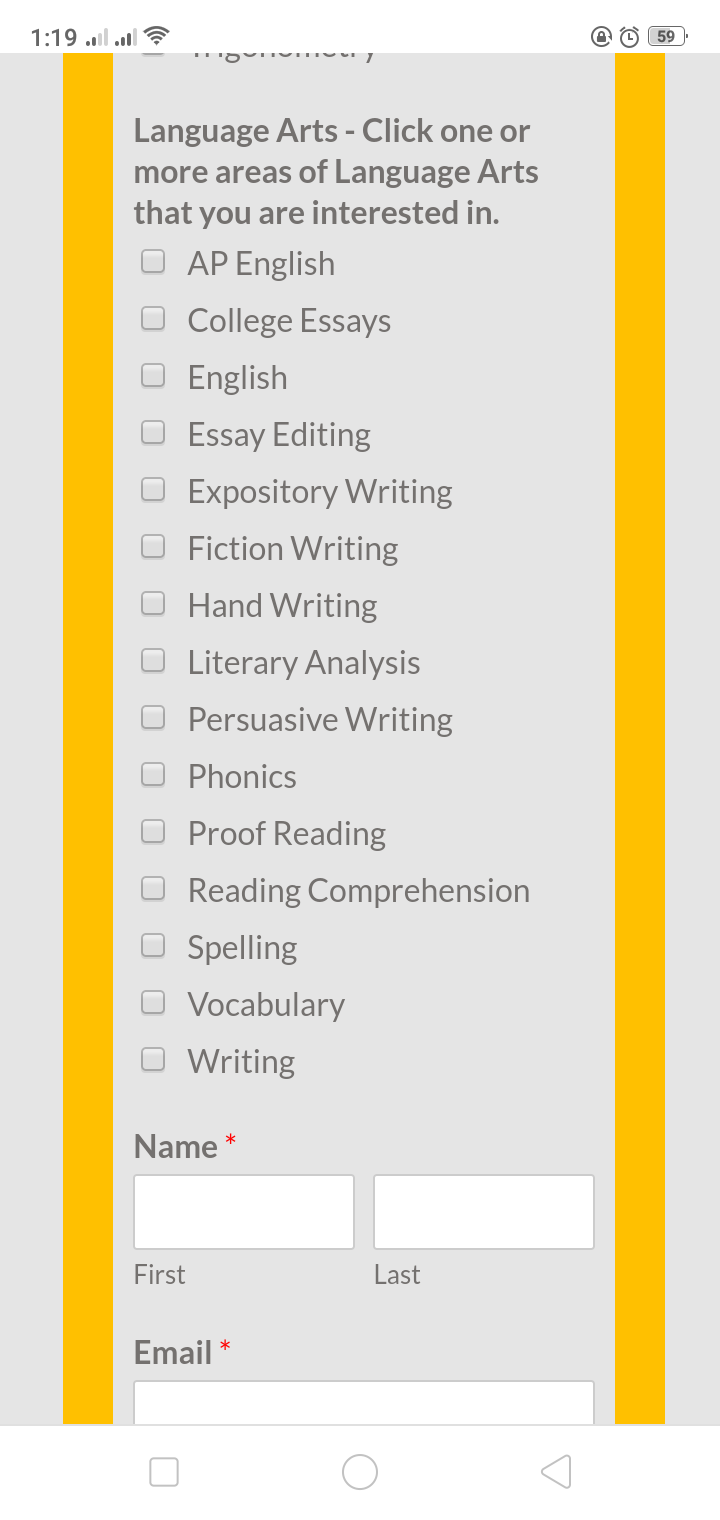Tap the Android home circle icon
This screenshot has width=720, height=1520.
[x=360, y=1471]
